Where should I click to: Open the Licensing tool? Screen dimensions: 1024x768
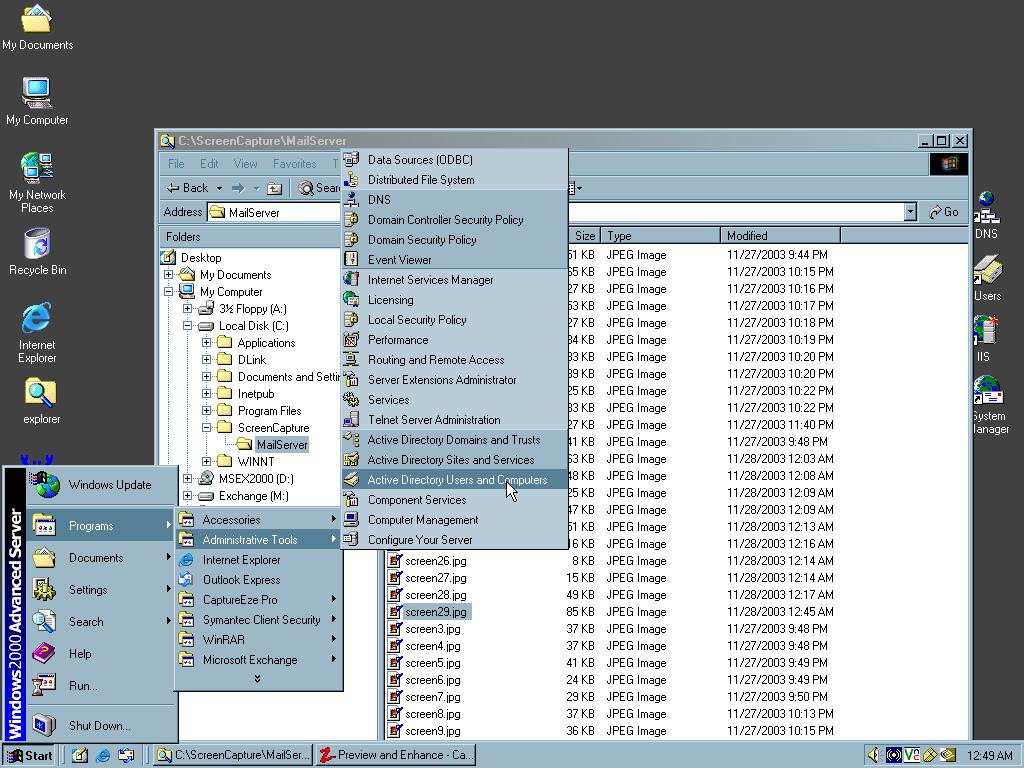pos(455,300)
